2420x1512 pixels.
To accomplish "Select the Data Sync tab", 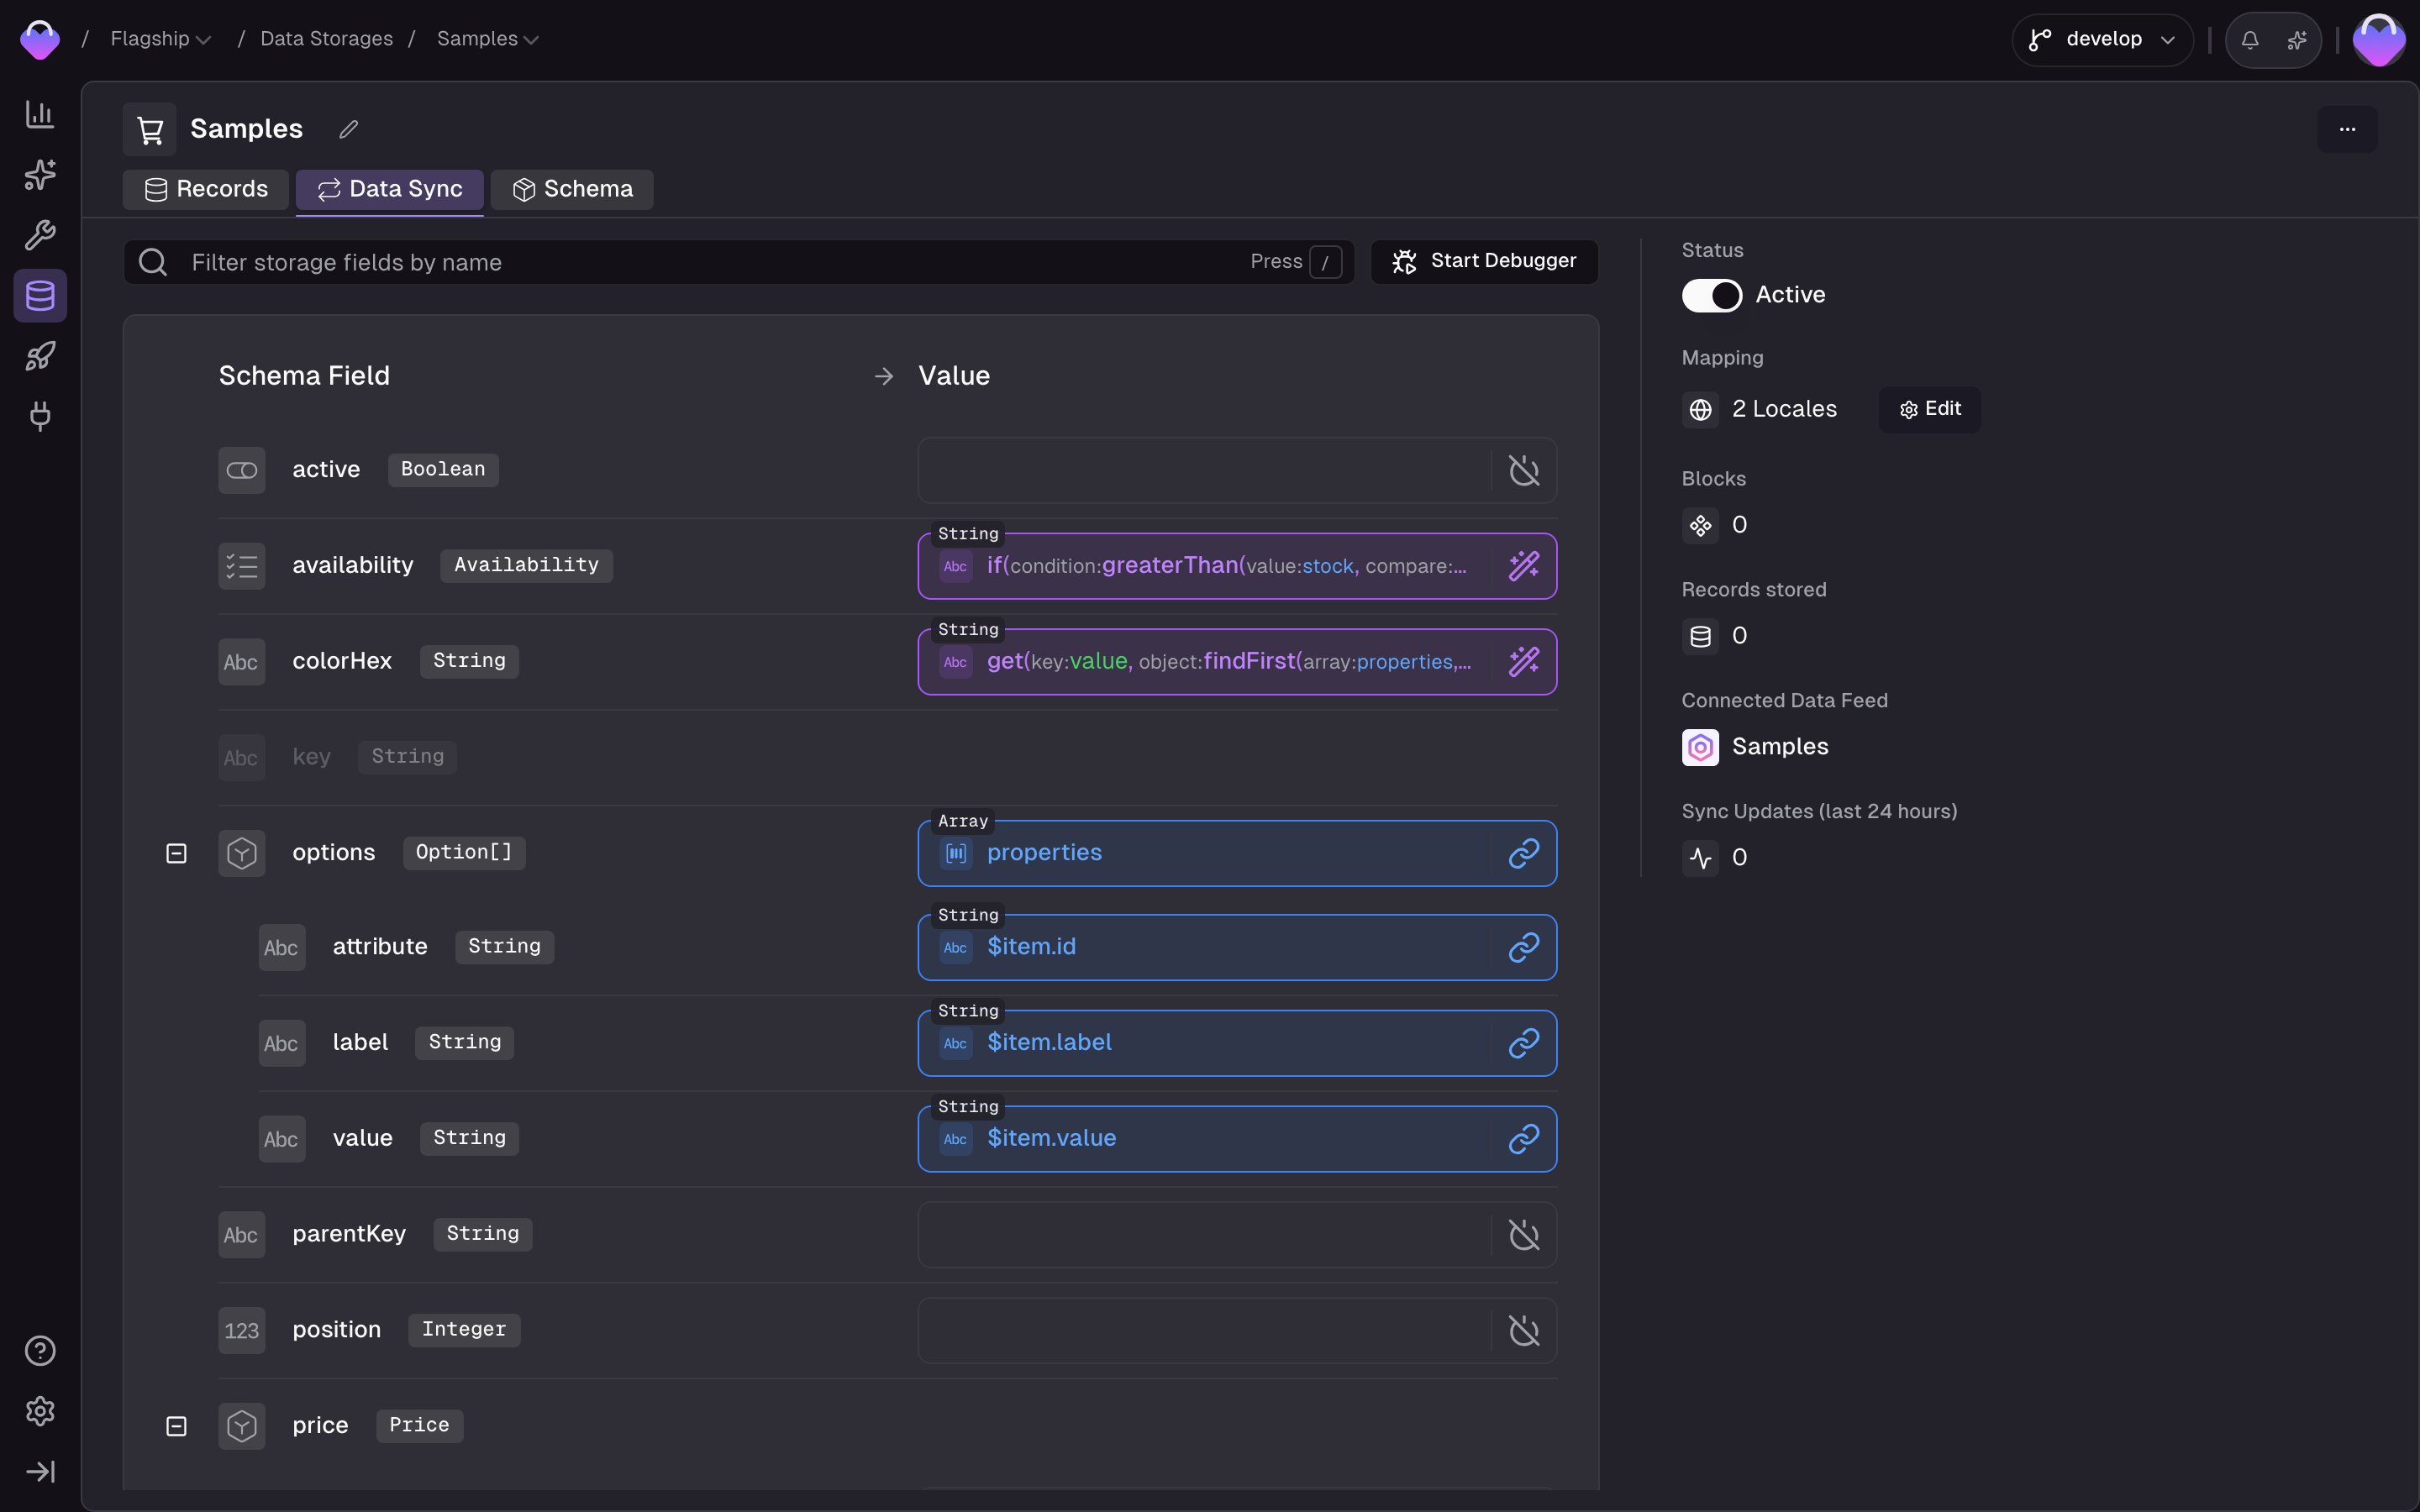I will coord(390,189).
